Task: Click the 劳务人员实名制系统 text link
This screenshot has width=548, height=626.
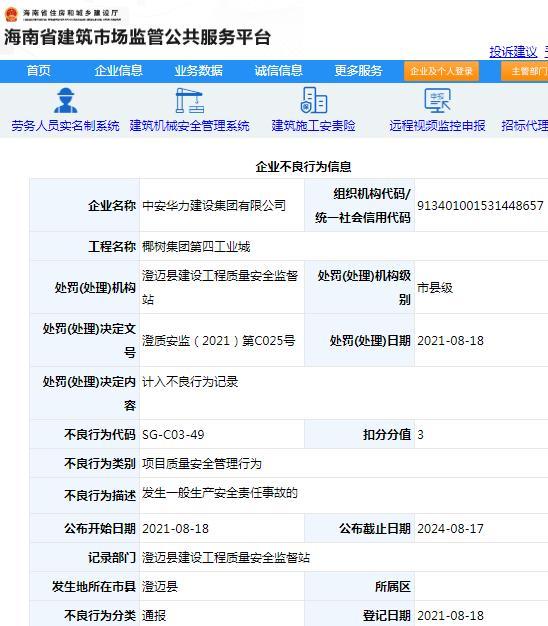Action: 65,126
